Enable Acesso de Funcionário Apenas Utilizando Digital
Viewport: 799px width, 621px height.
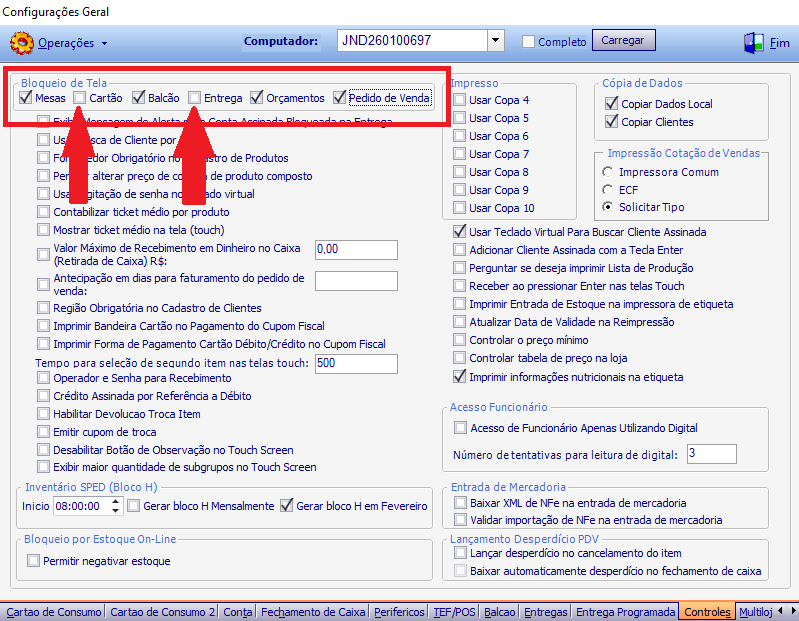(460, 427)
